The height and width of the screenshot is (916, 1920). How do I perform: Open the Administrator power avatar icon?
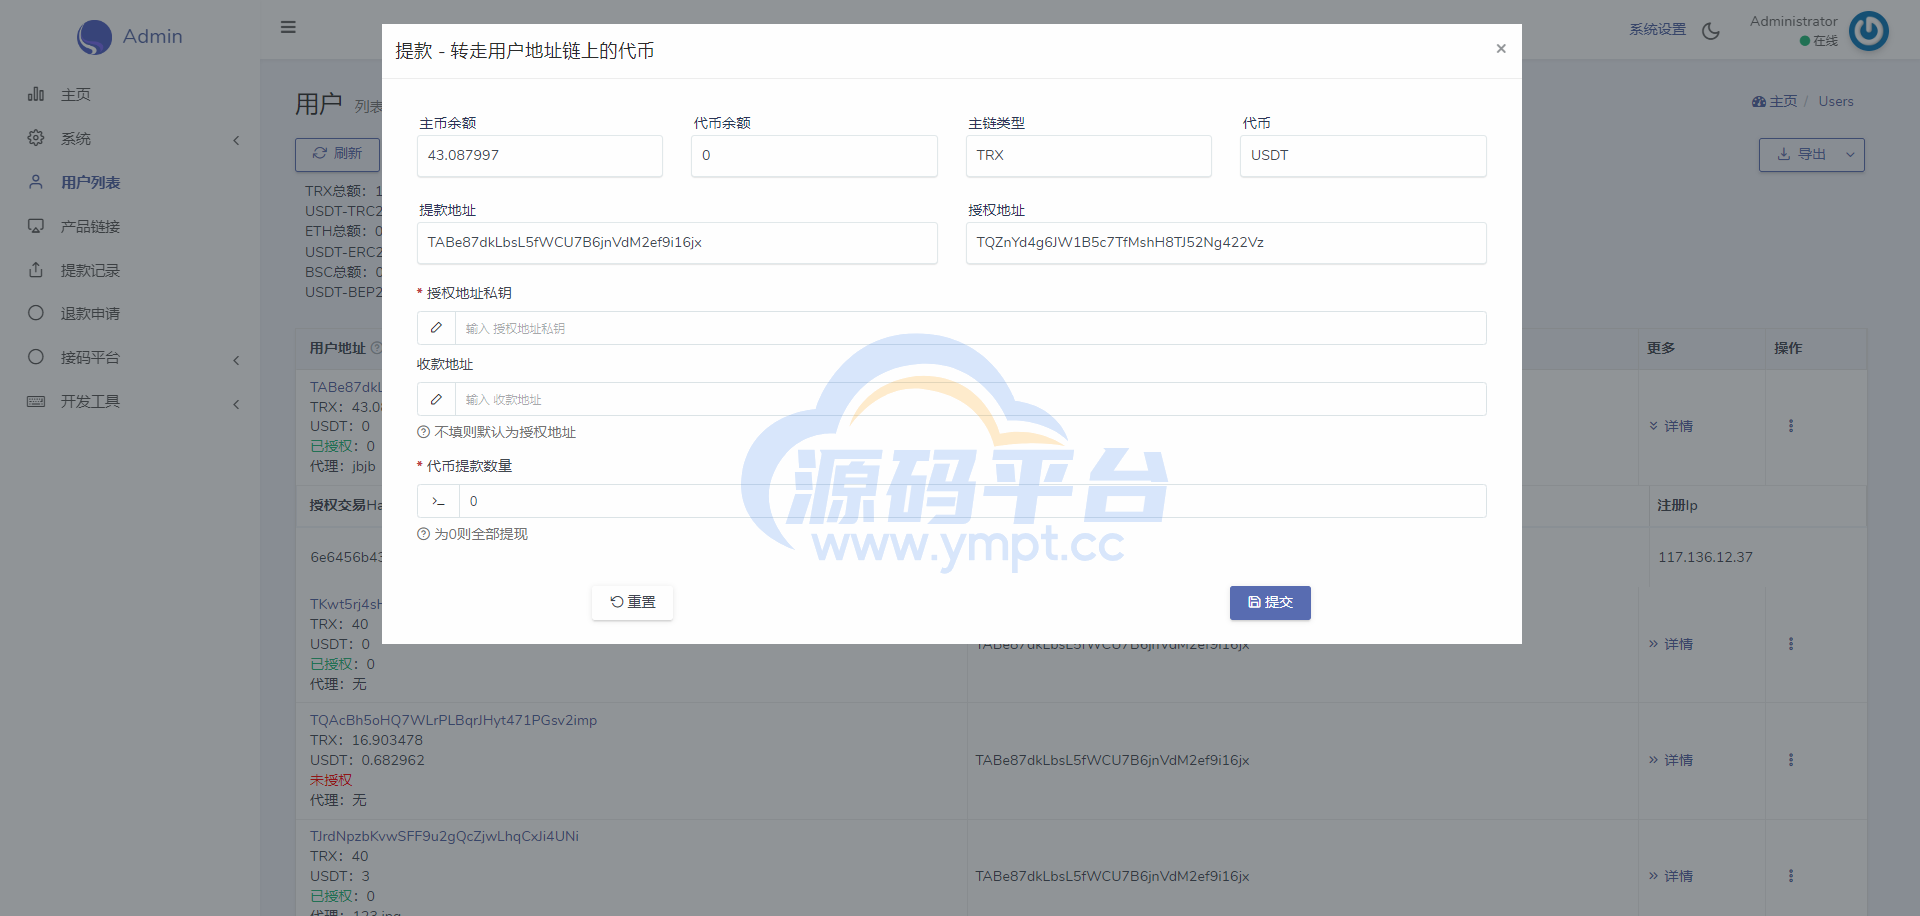(x=1868, y=31)
